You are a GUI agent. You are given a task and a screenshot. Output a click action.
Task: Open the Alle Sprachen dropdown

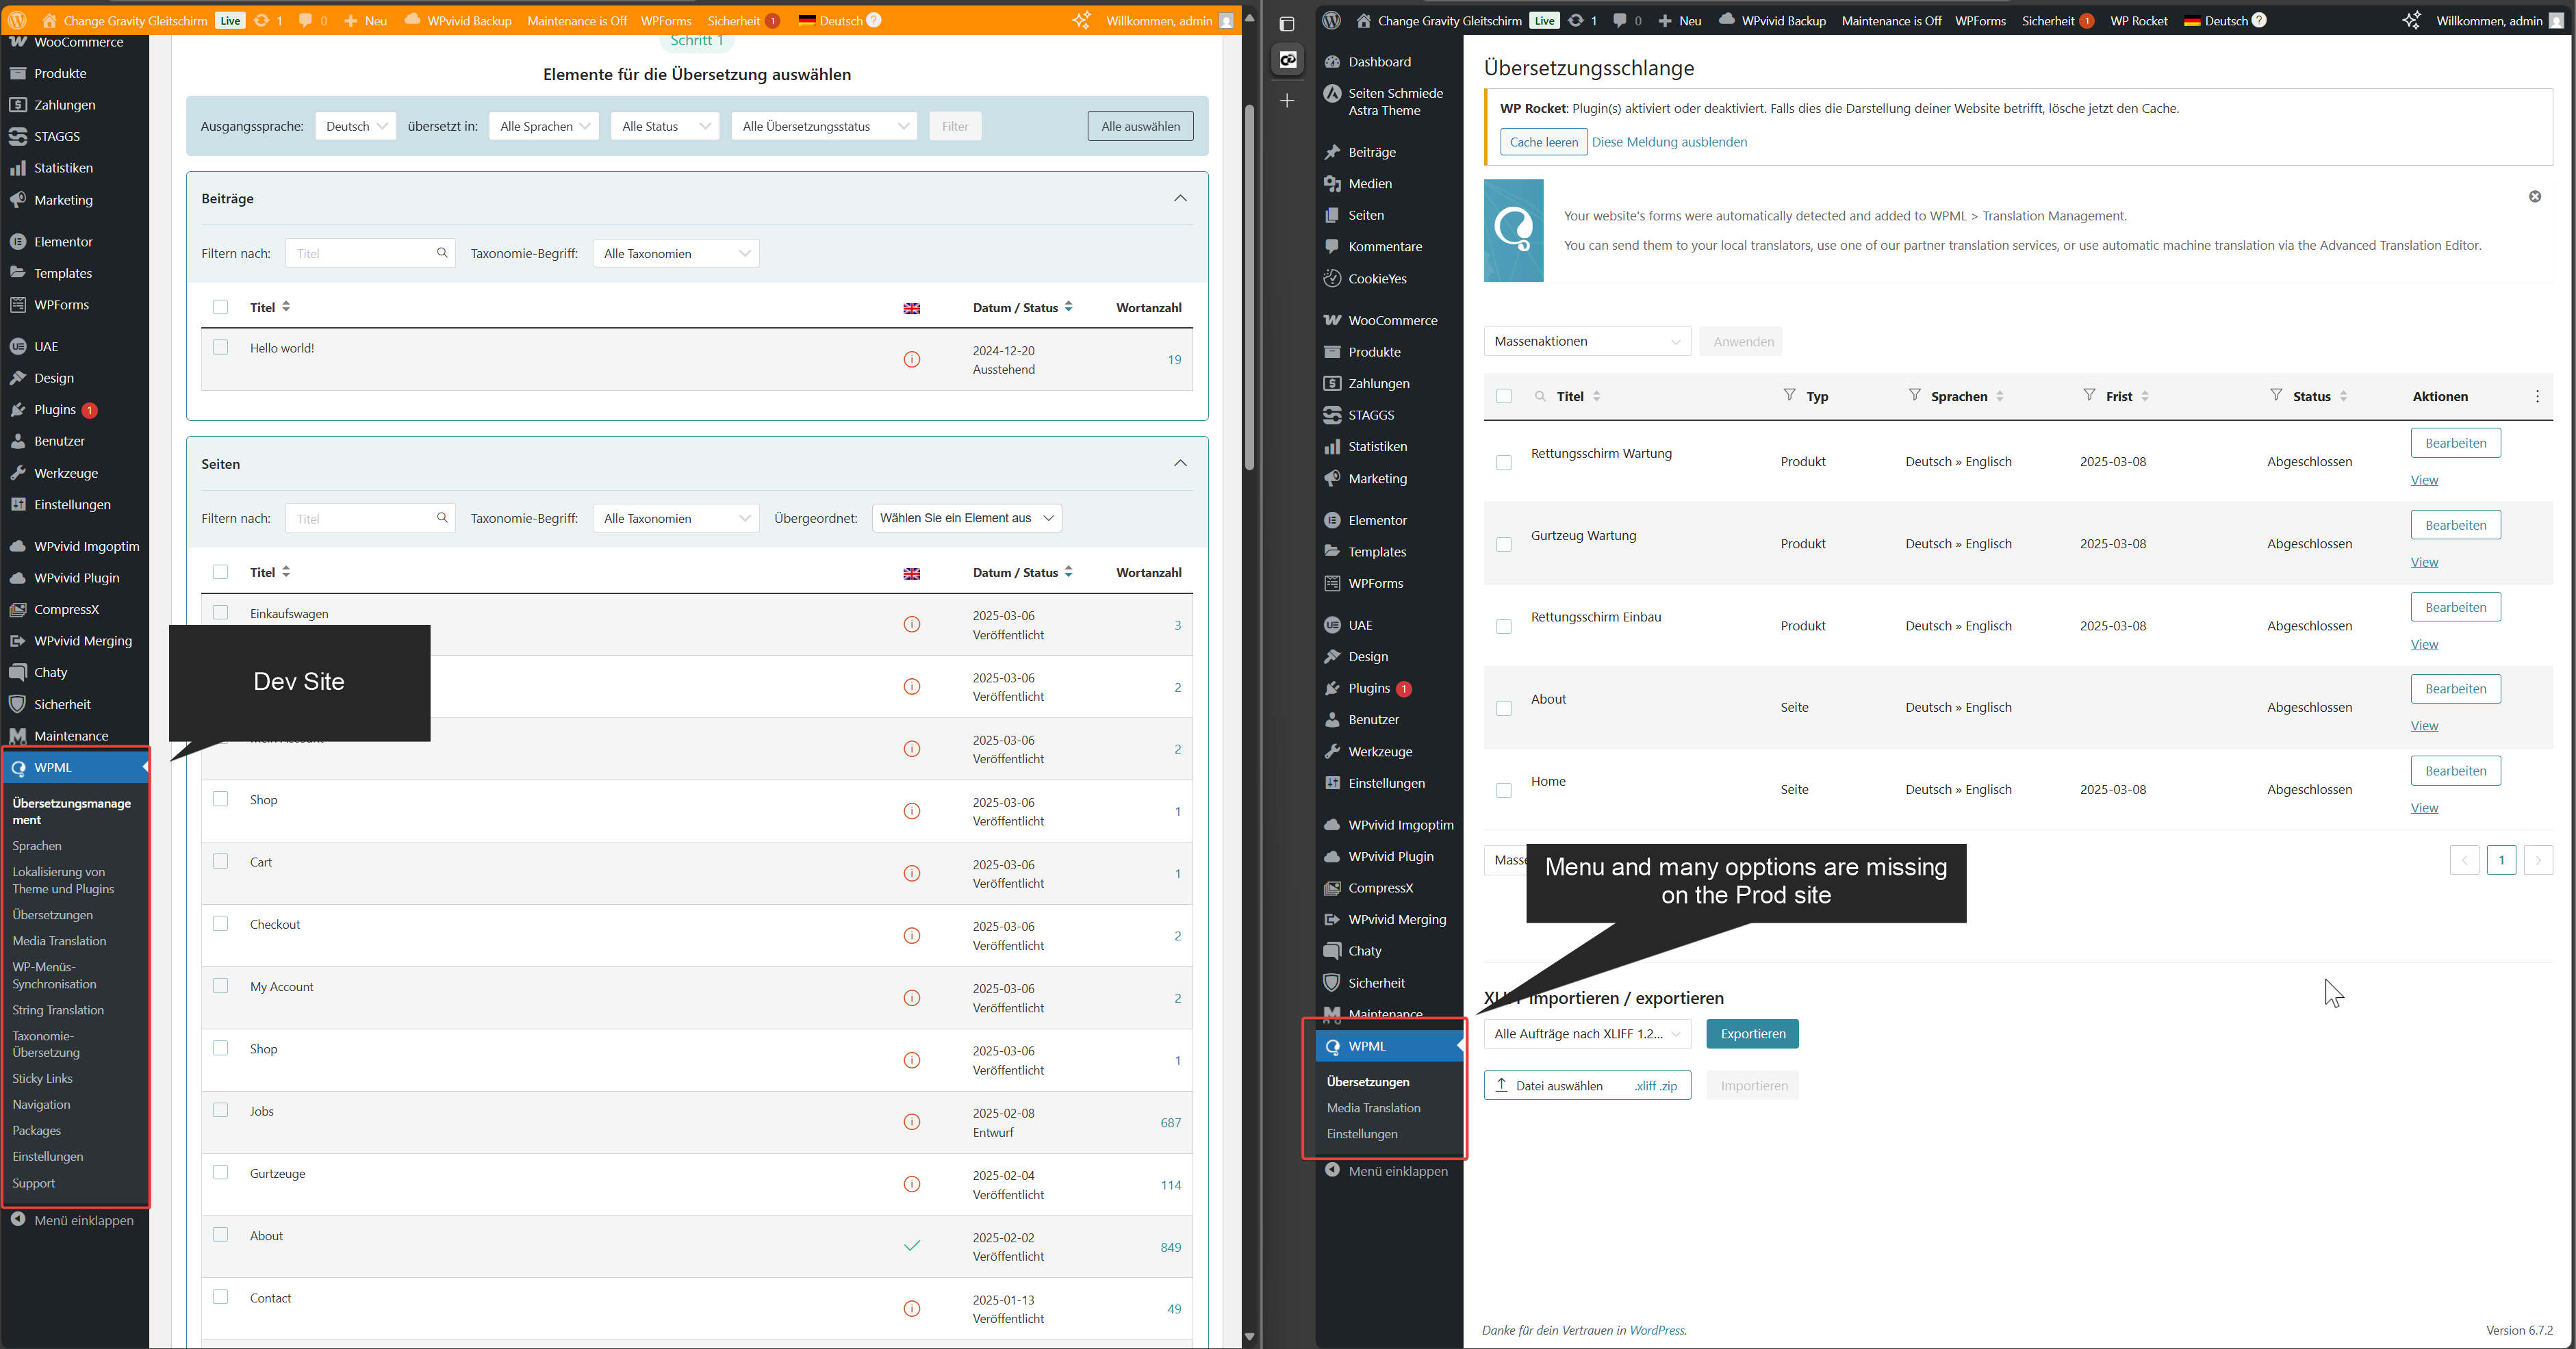click(544, 126)
